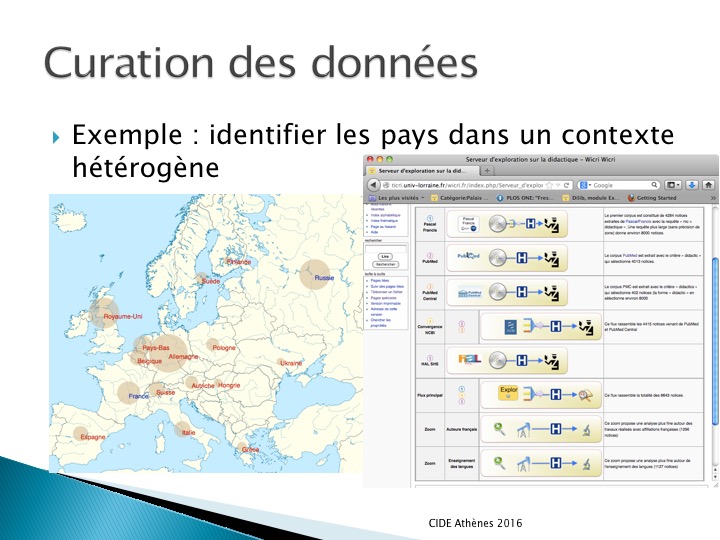Click the Rechercher button in the sidebar
Image resolution: width=720 pixels, height=540 pixels.
click(386, 264)
